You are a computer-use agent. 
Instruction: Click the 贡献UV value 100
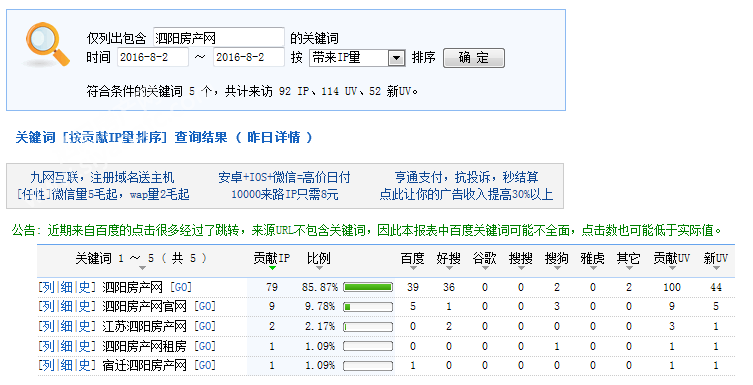click(672, 287)
